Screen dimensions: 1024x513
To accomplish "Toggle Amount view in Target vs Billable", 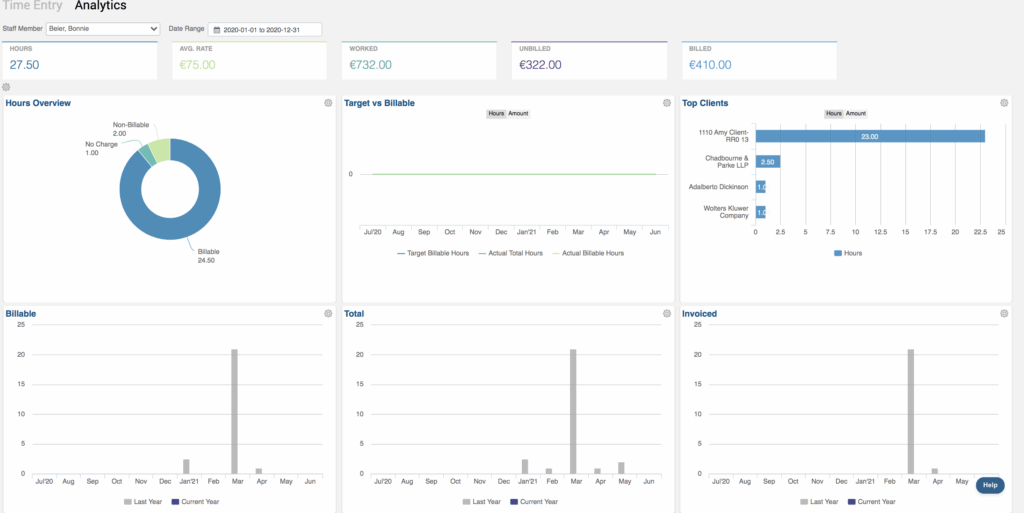I will pos(518,114).
